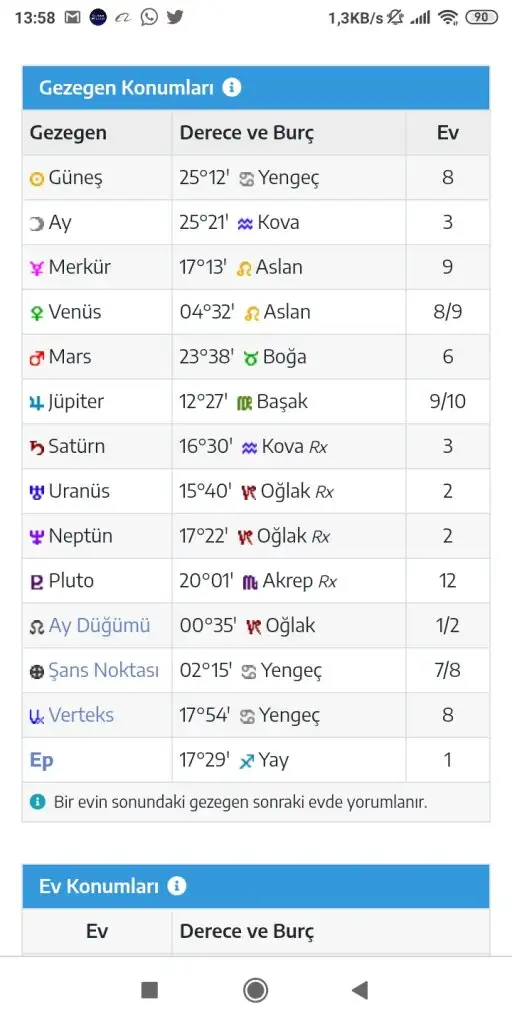This screenshot has width=512, height=1024.
Task: Click the Gezegen Konumları header
Action: [126, 88]
